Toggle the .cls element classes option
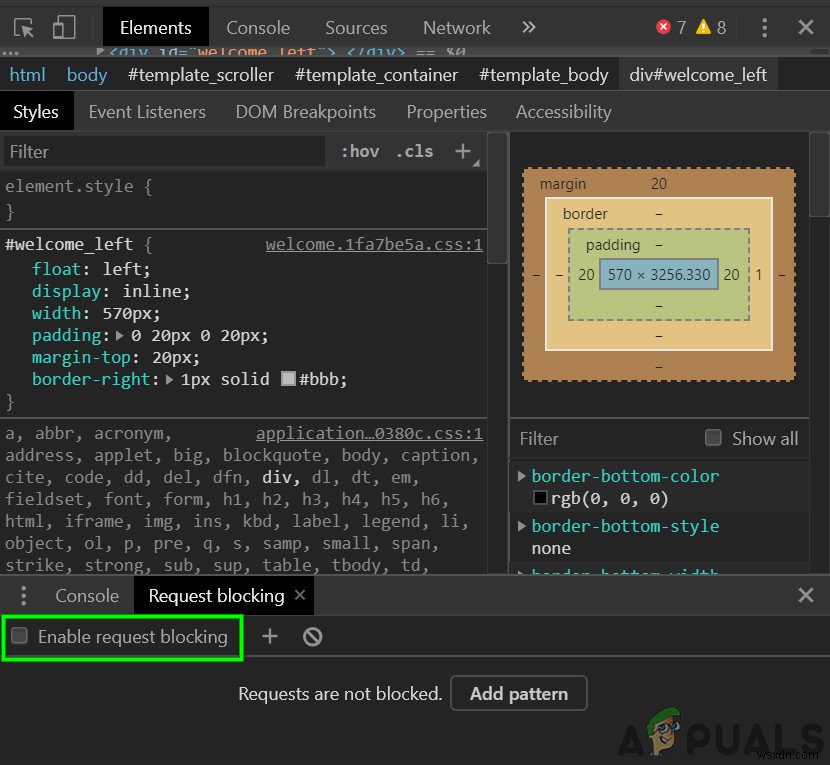The width and height of the screenshot is (830, 765). tap(414, 151)
